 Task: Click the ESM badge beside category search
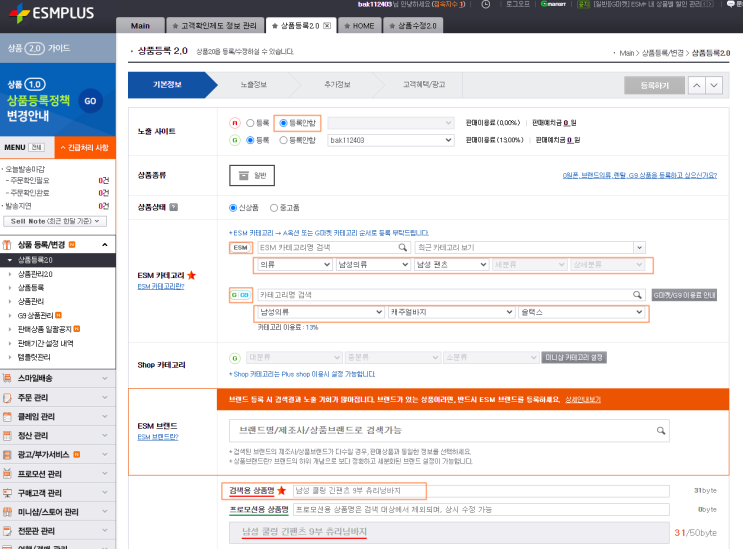pos(241,247)
